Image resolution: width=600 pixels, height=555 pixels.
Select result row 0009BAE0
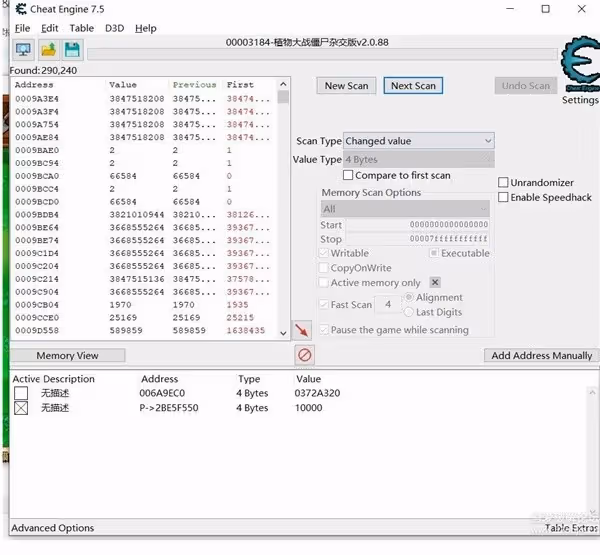pos(144,150)
